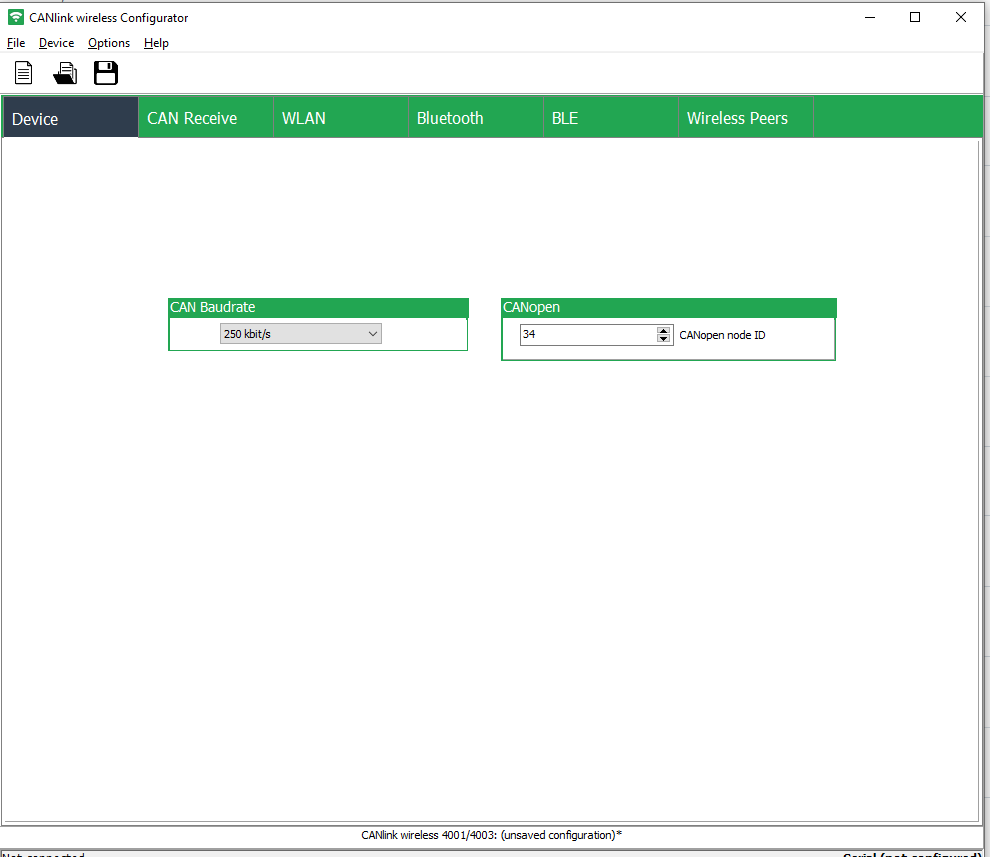
Task: Click inside the CANopen node ID field
Action: tap(580, 334)
